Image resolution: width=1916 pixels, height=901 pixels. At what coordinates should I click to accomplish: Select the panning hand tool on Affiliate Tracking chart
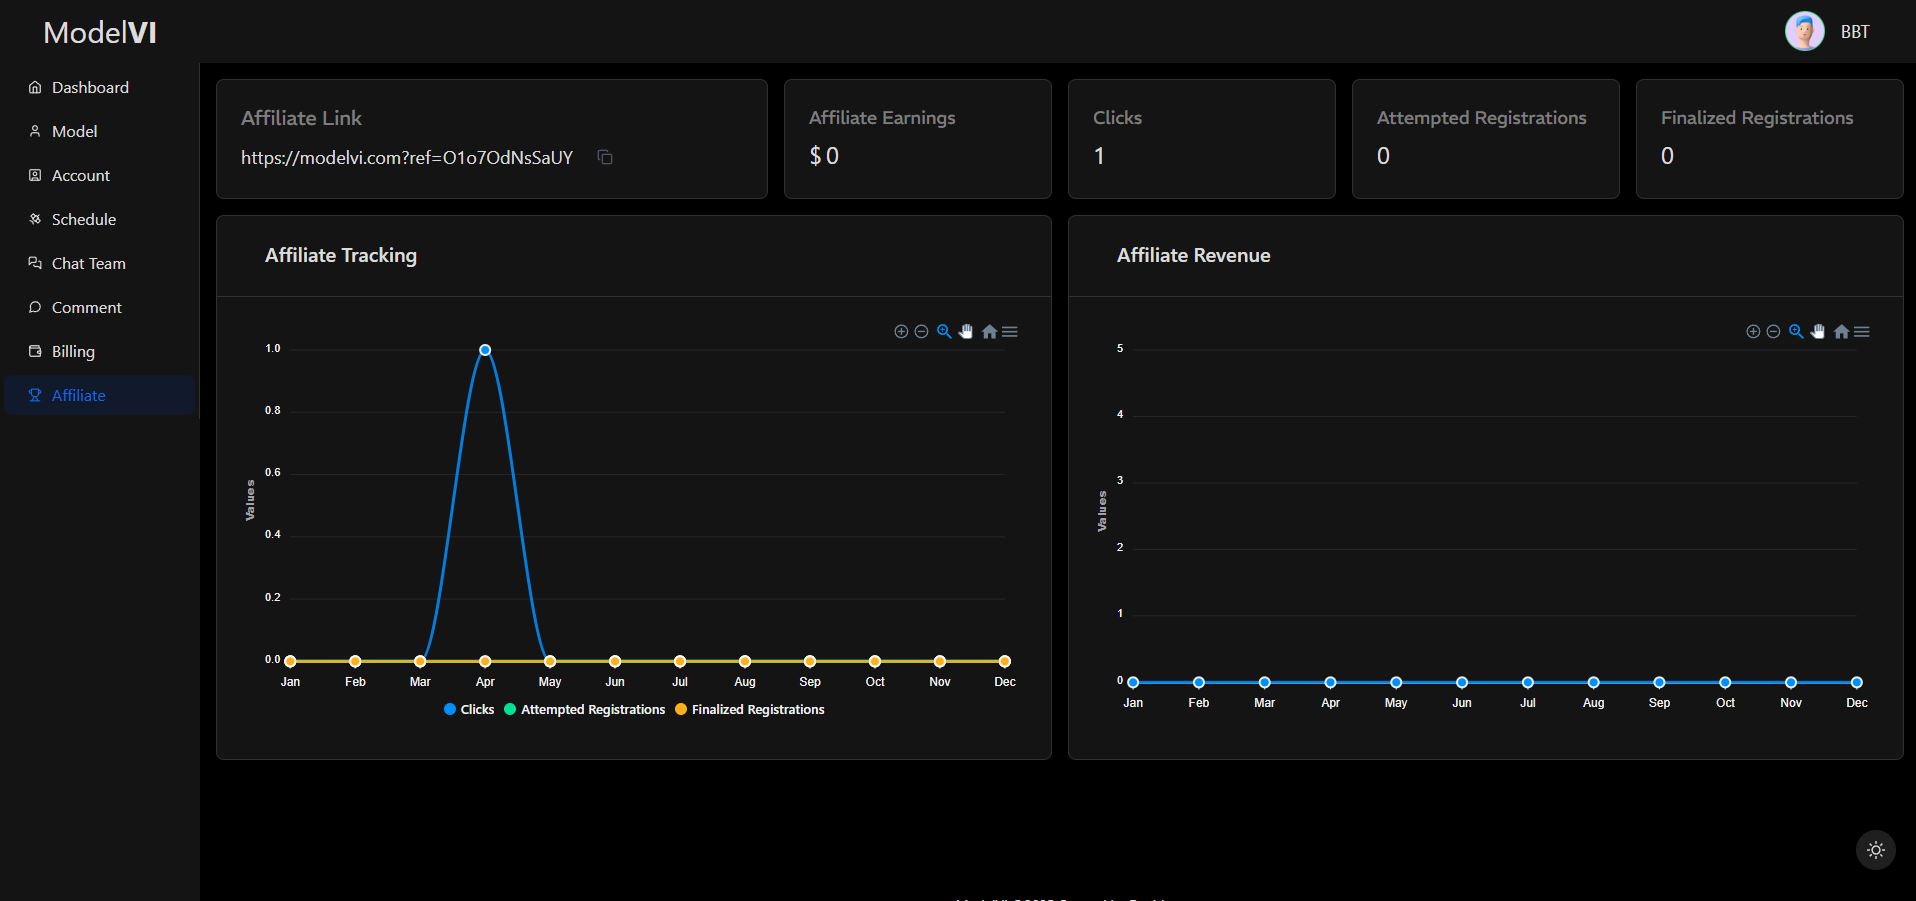[966, 332]
